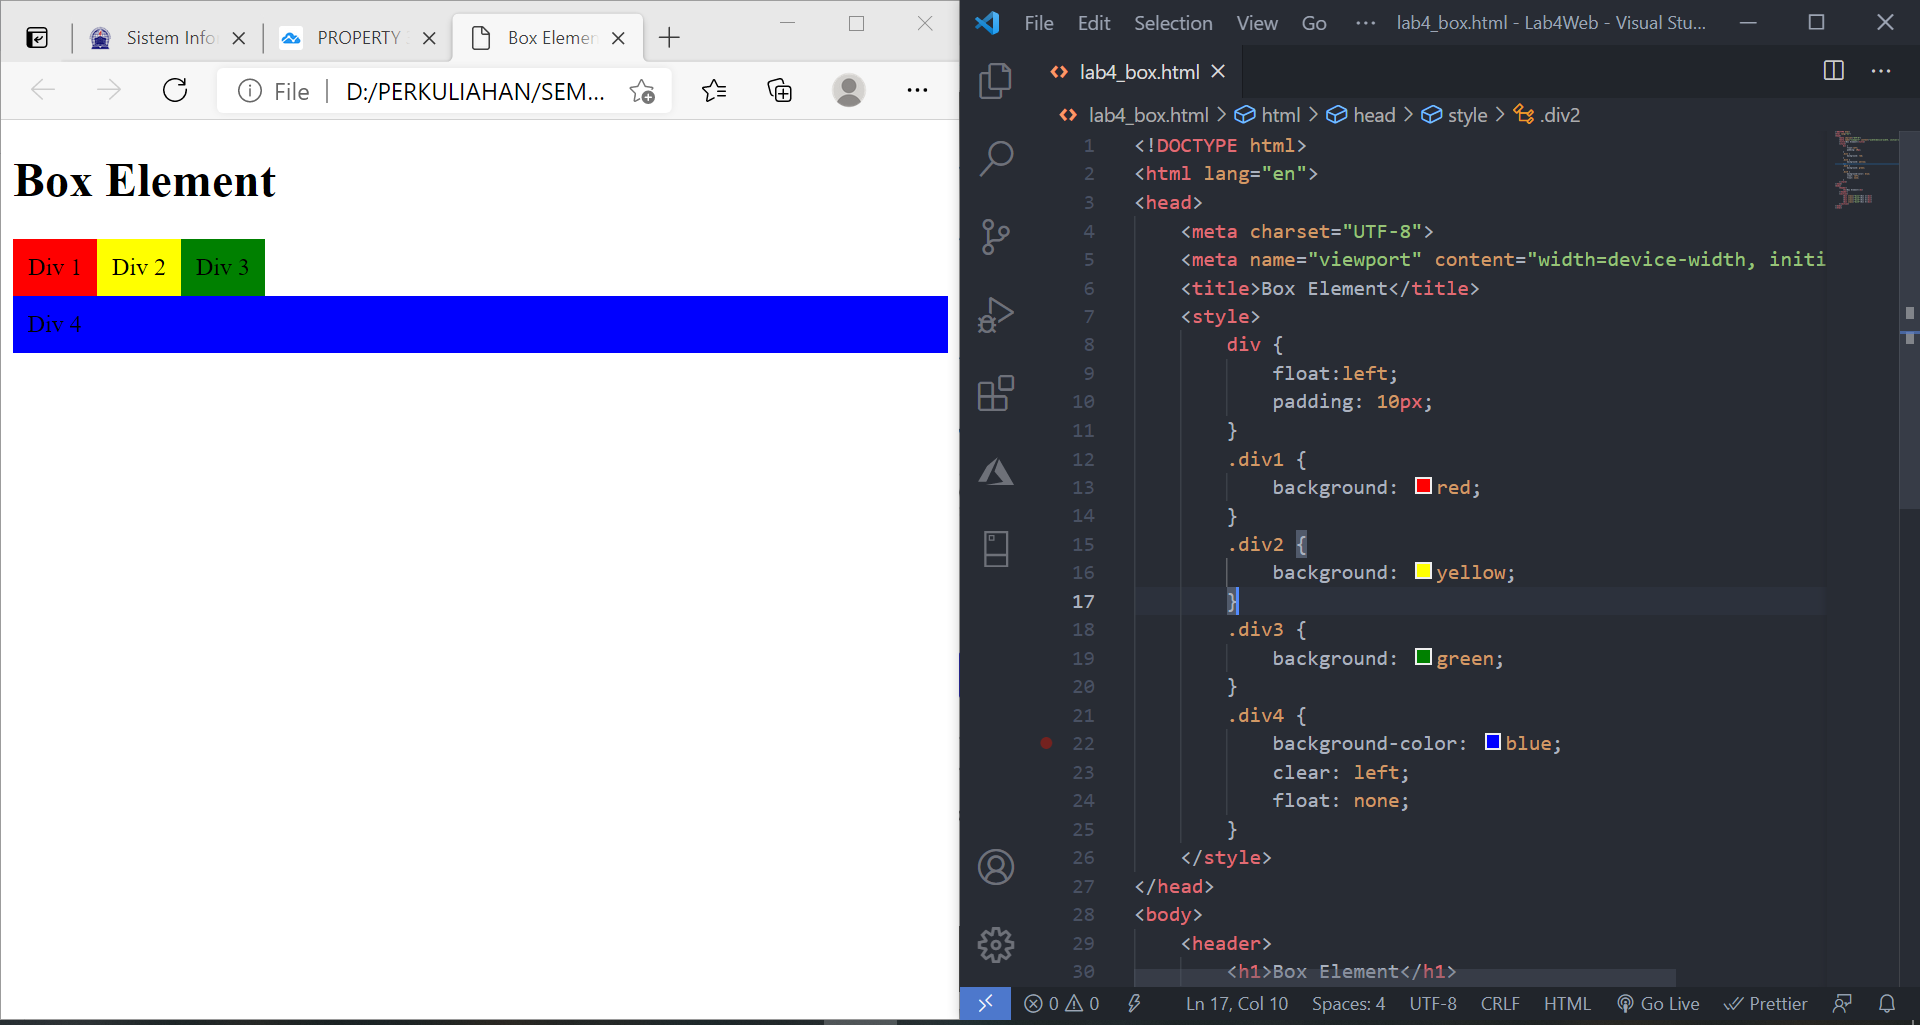Start the Go Live server
The width and height of the screenshot is (1920, 1025).
pyautogui.click(x=1658, y=1003)
